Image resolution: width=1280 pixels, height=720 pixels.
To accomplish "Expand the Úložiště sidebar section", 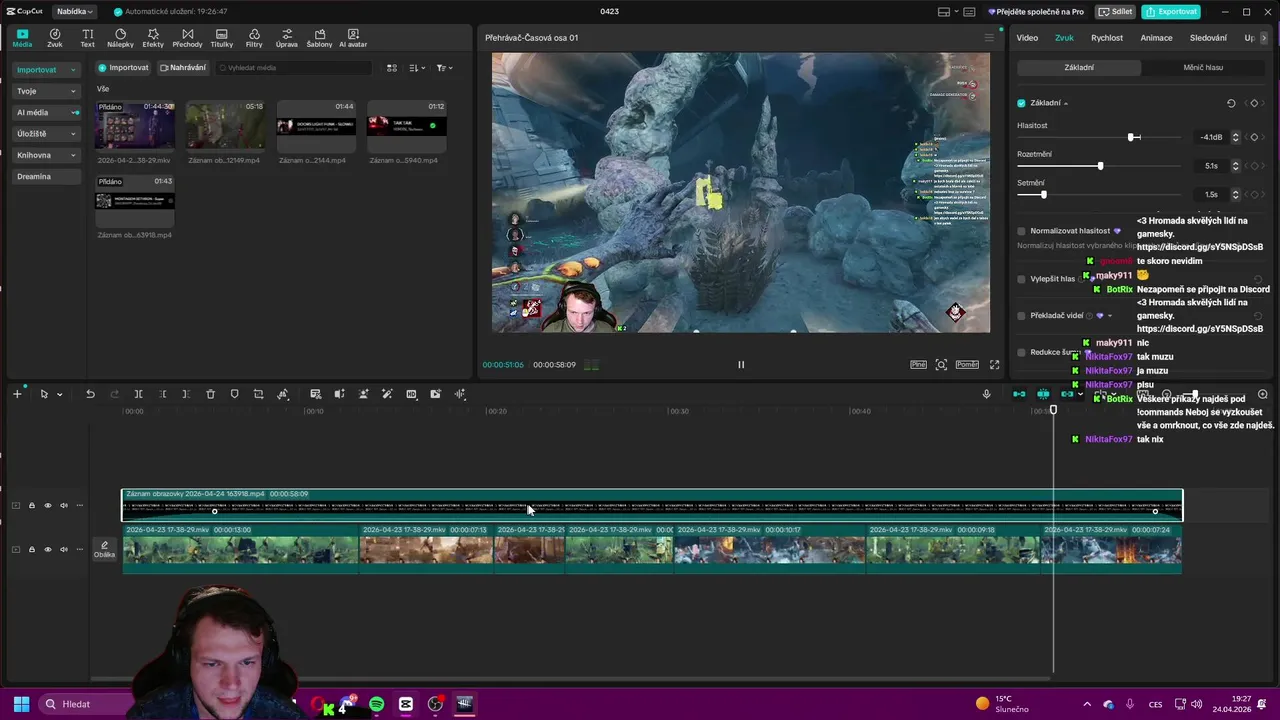I will 48,134.
